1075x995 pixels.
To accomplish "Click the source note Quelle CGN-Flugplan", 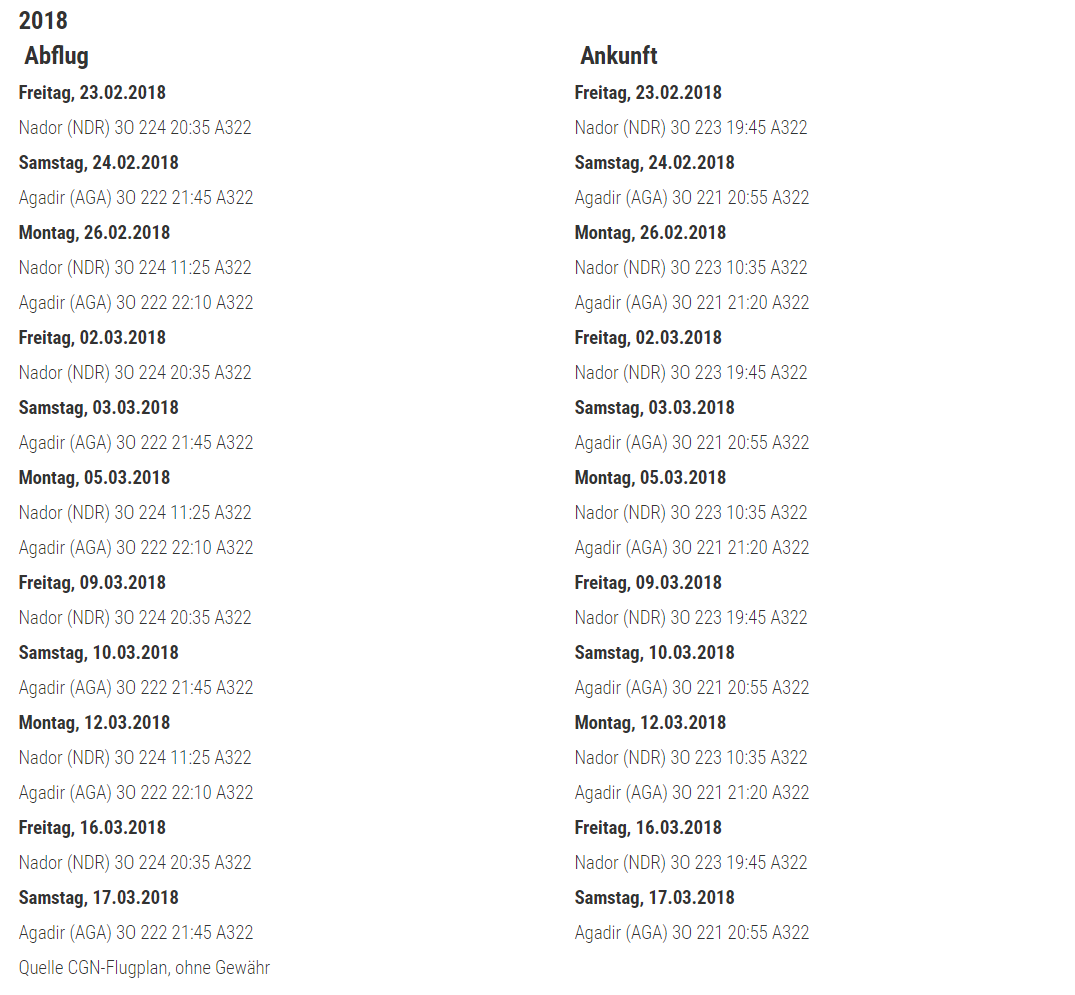I will pos(144,967).
